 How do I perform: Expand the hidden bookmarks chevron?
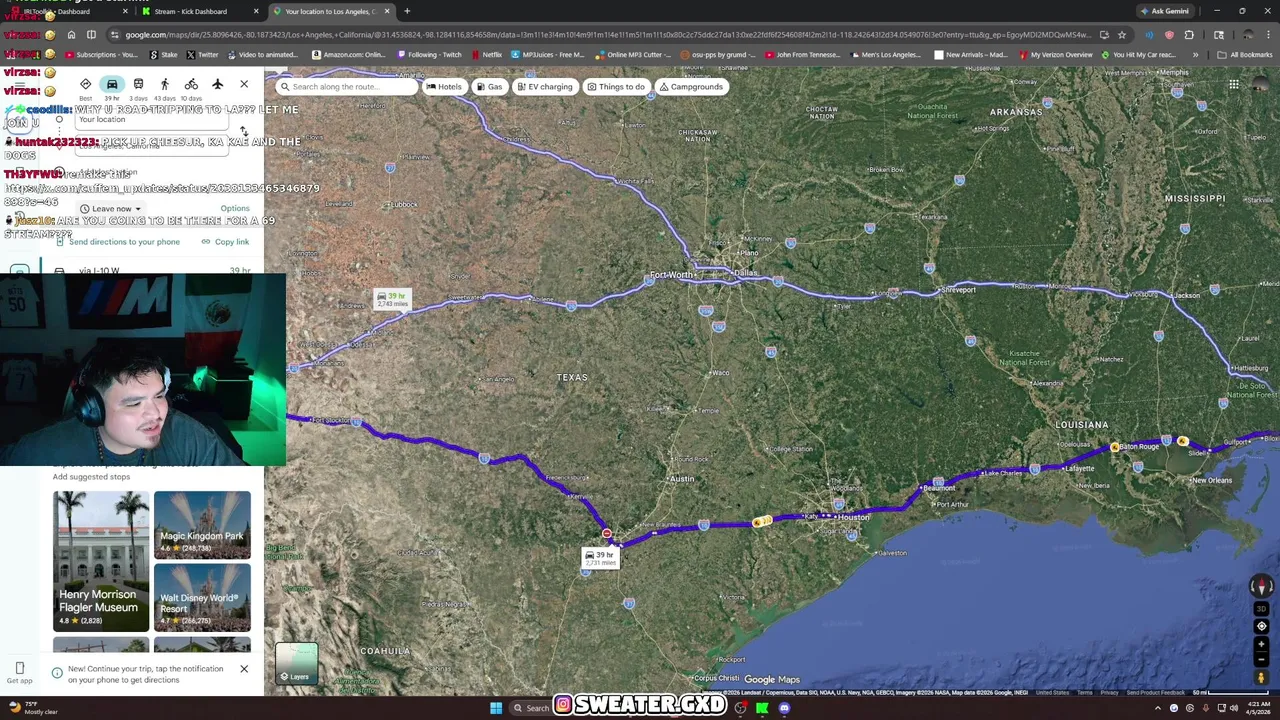tap(1197, 55)
